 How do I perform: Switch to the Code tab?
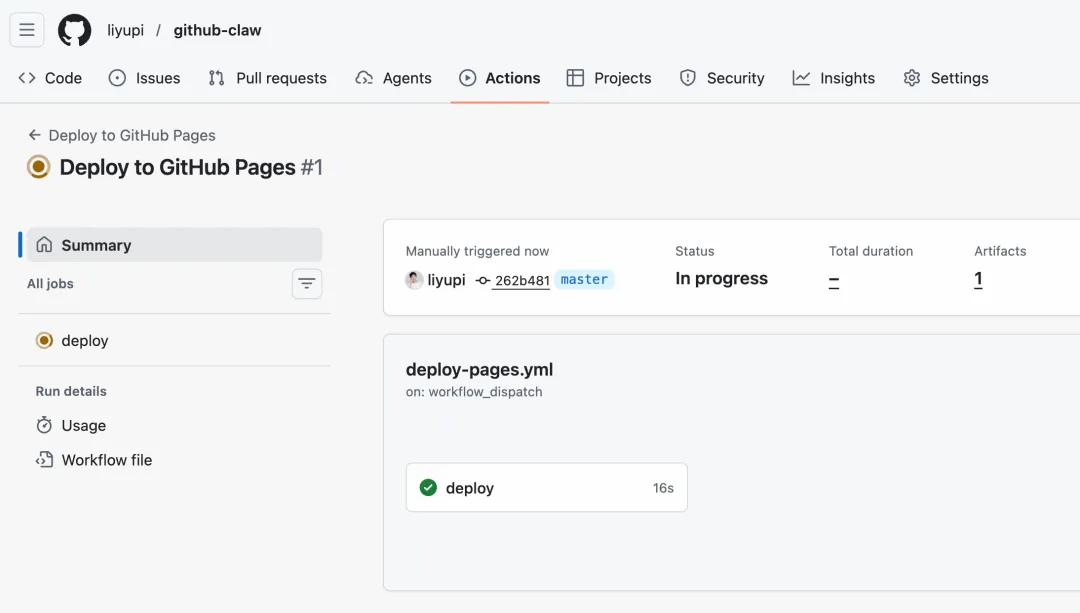51,78
